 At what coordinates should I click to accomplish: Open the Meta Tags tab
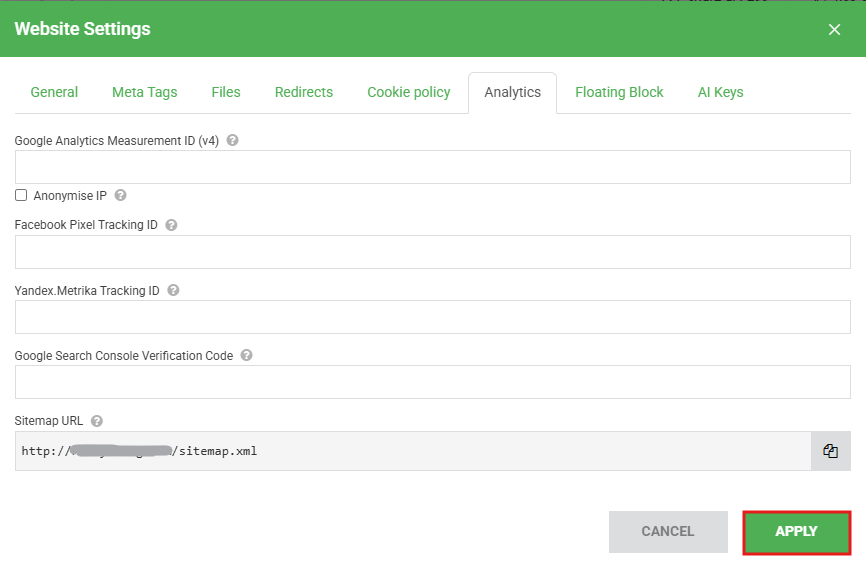coord(144,92)
